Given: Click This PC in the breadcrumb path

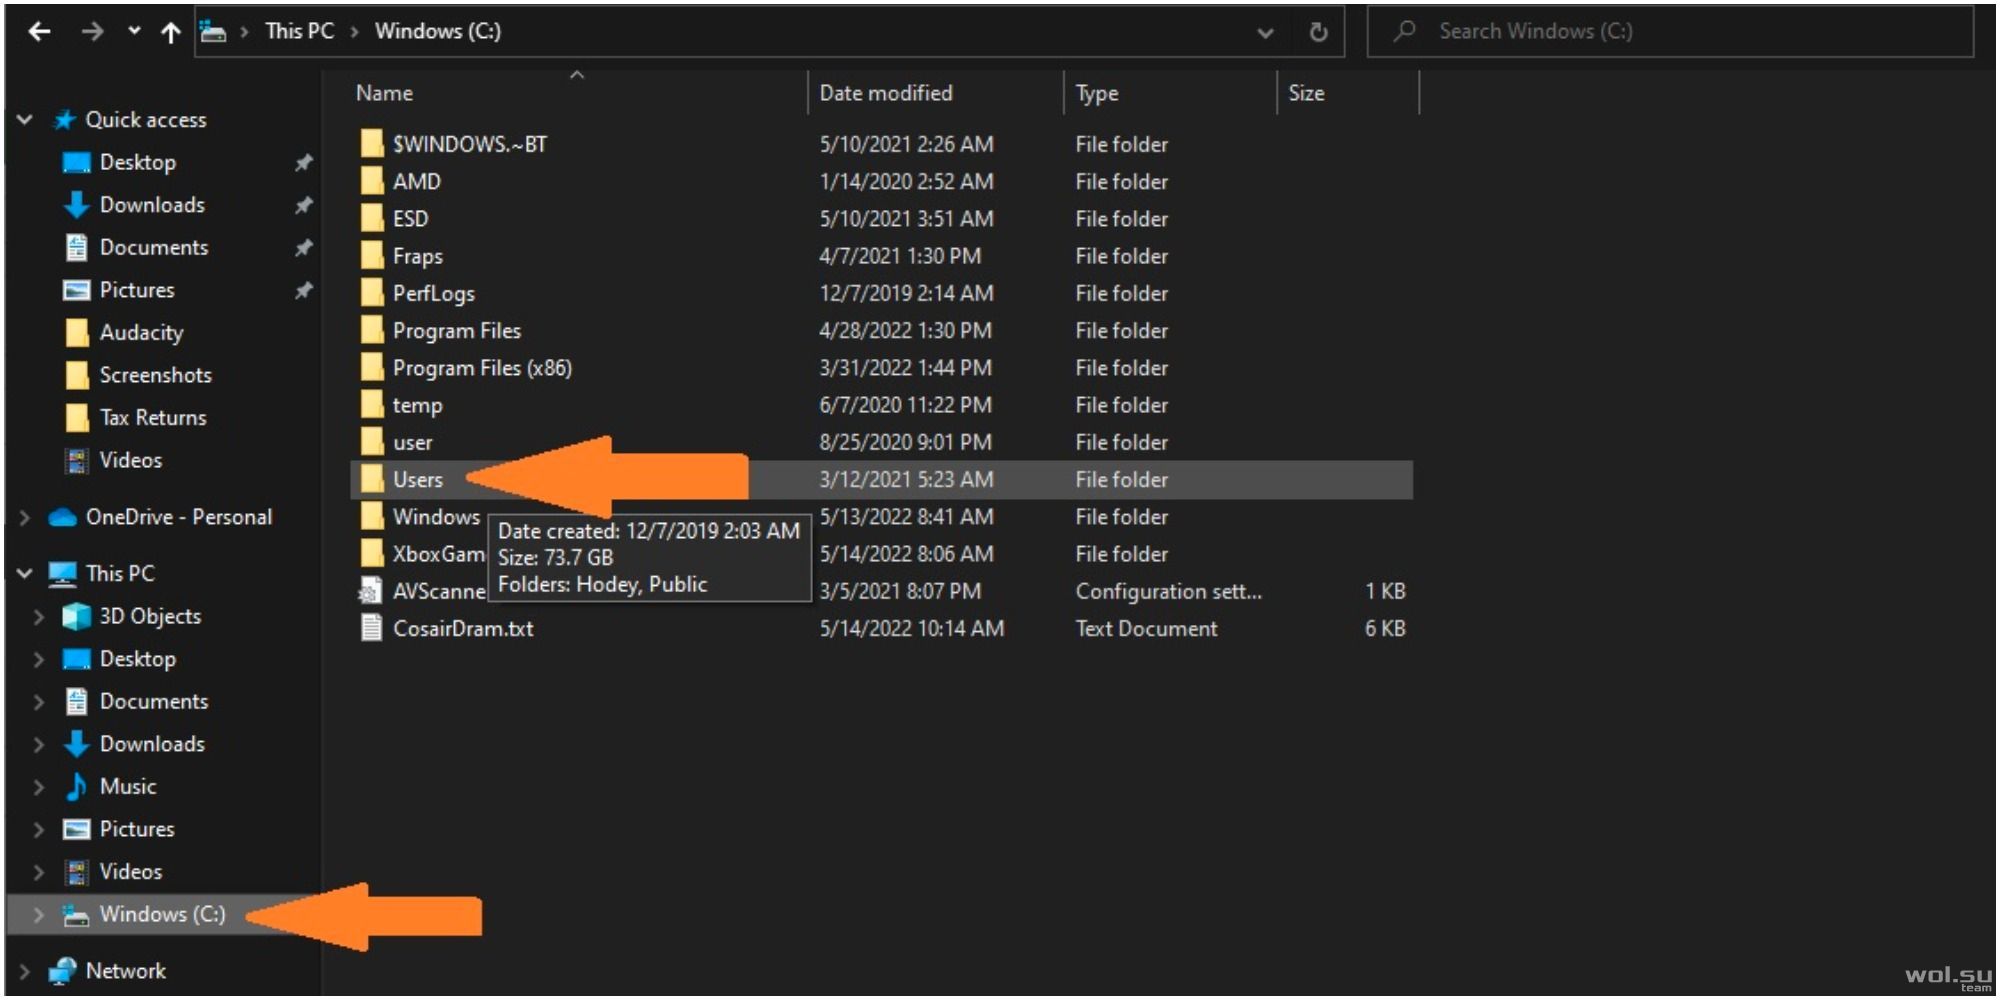Looking at the screenshot, I should pos(299,31).
